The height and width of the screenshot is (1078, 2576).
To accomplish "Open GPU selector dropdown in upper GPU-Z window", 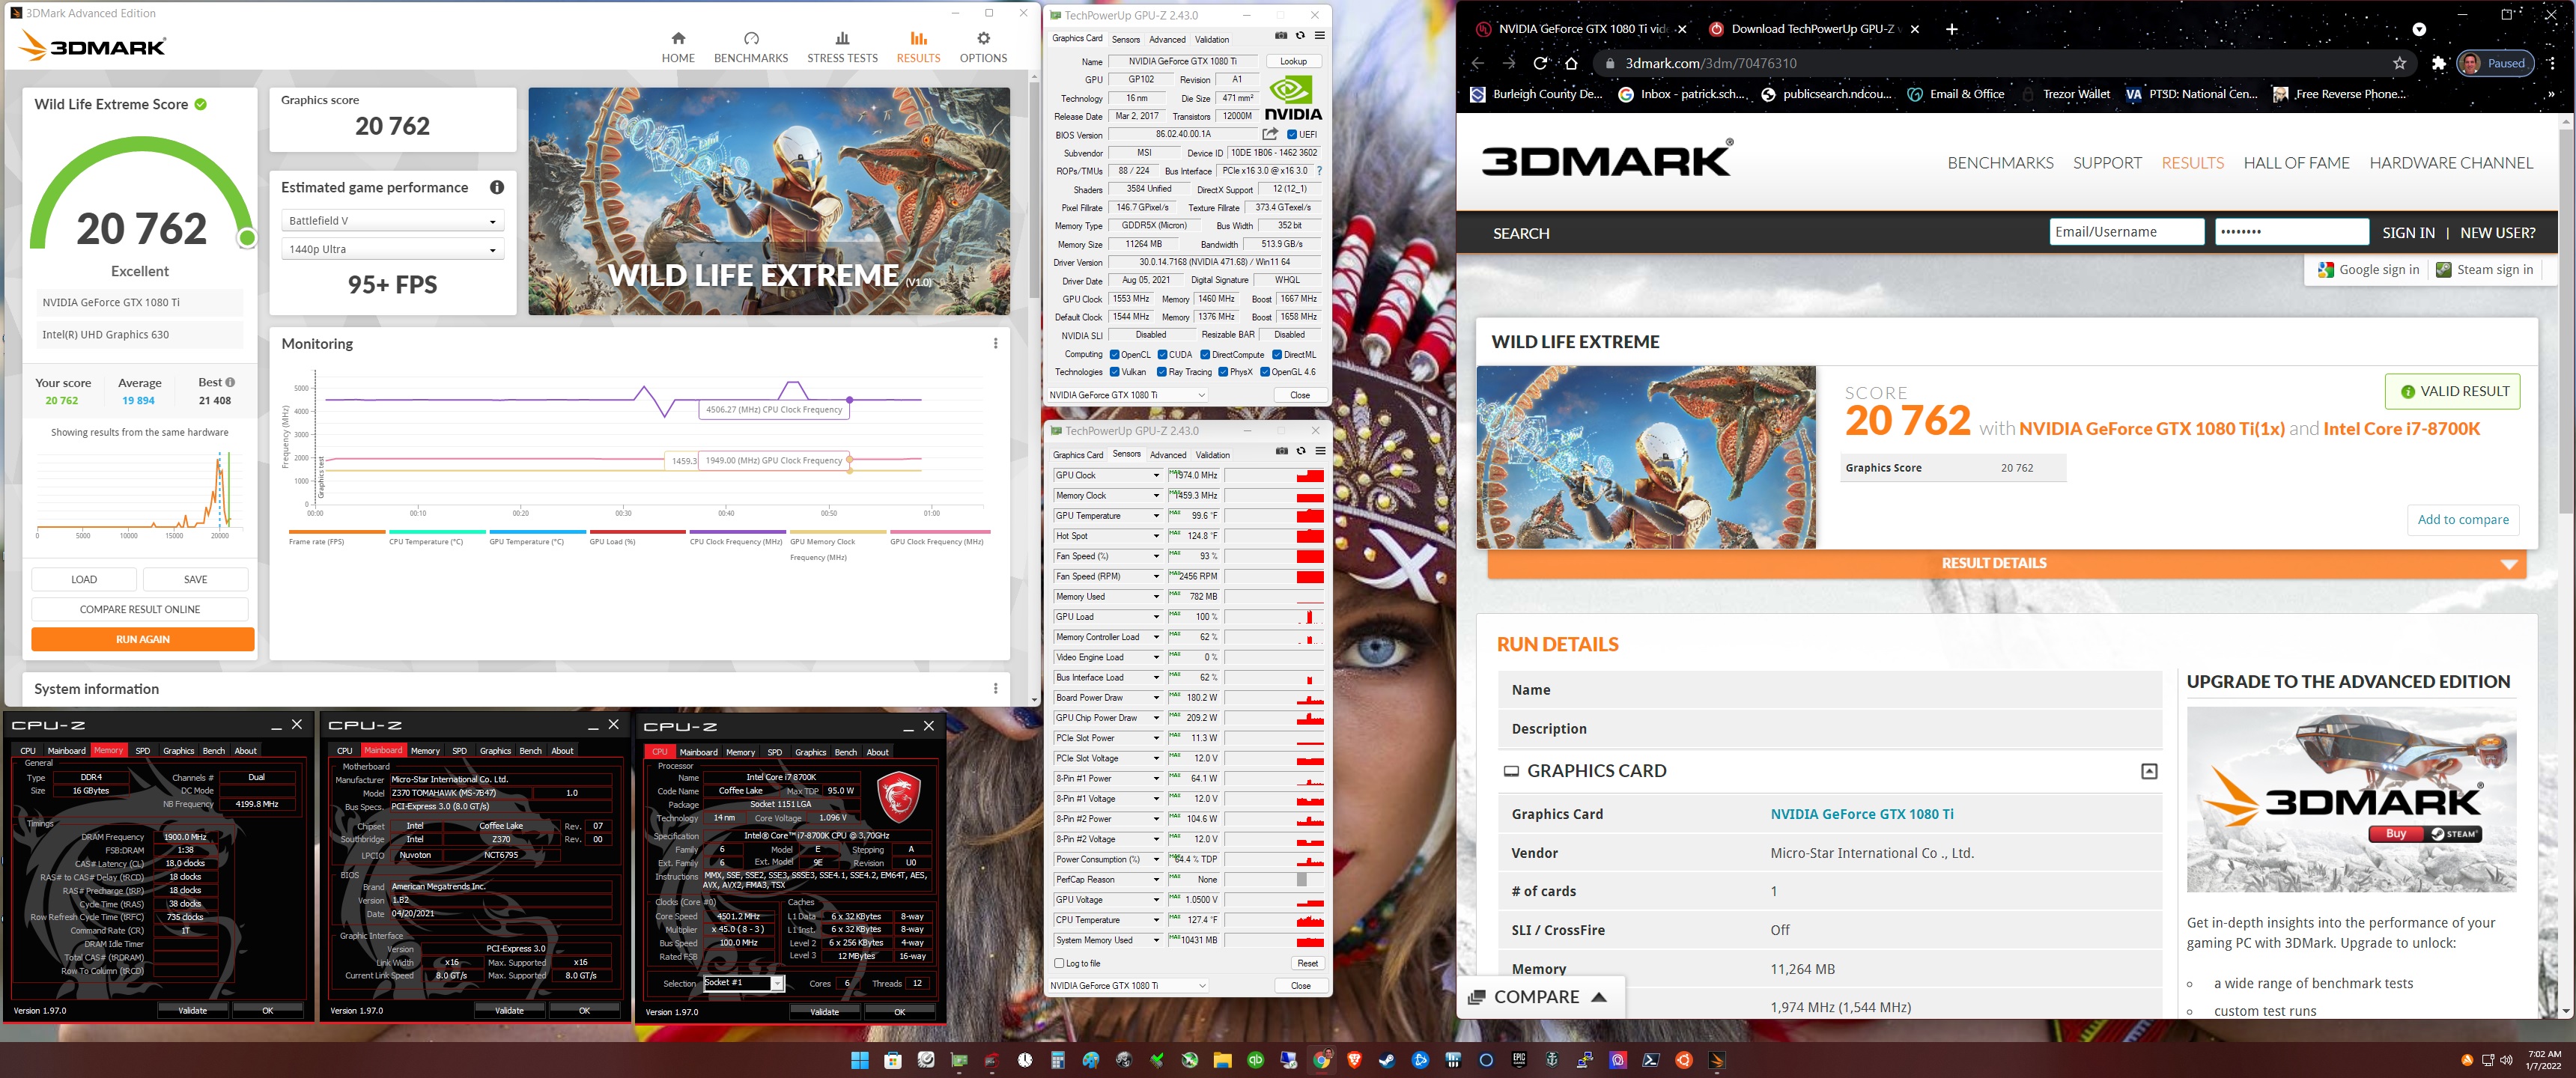I will click(x=1127, y=395).
